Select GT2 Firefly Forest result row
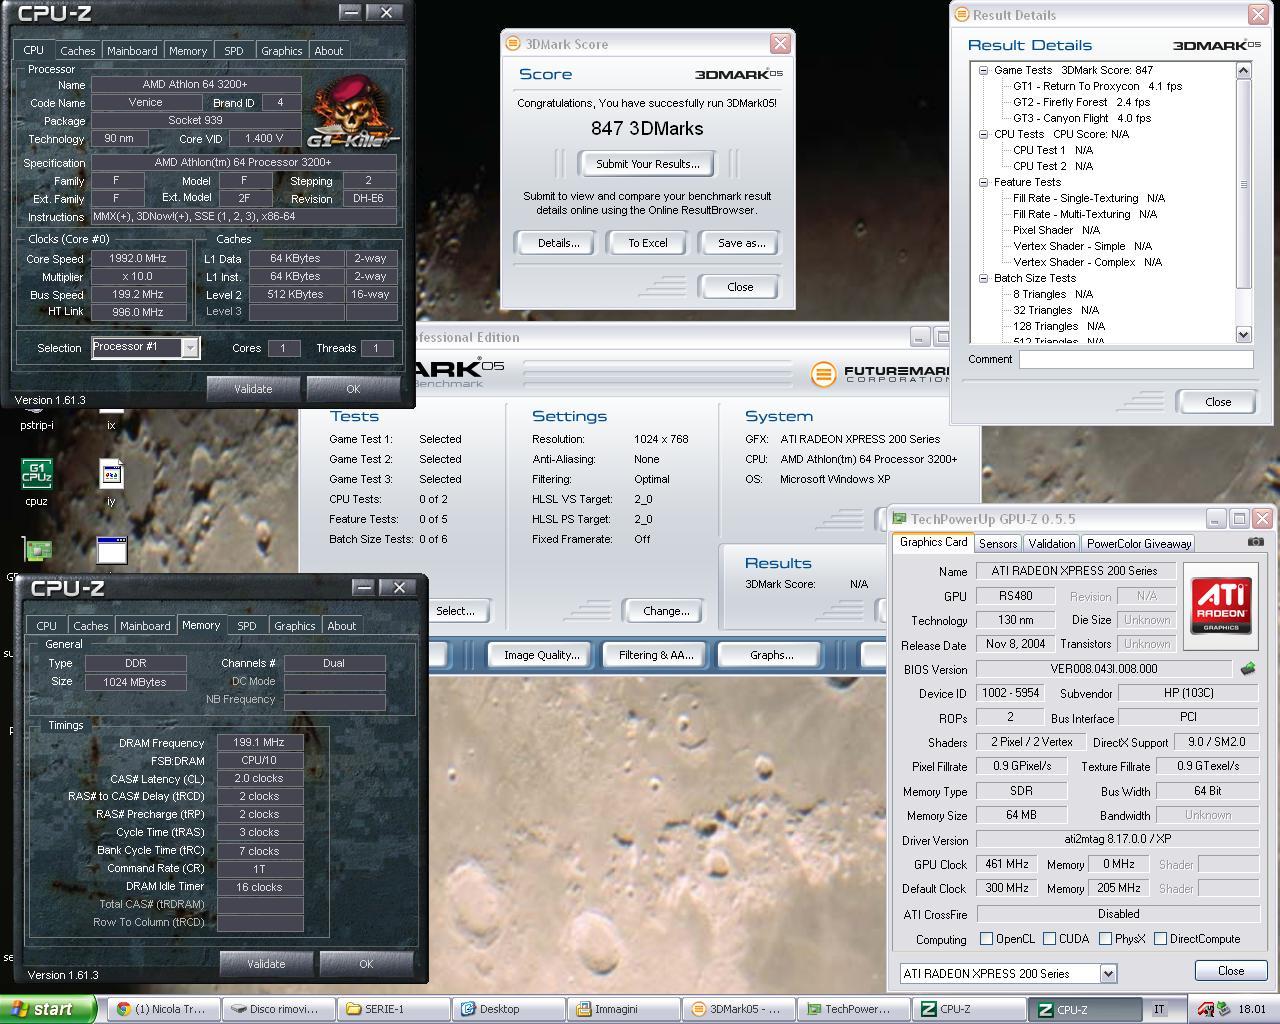The width and height of the screenshot is (1280, 1024). tap(1081, 102)
